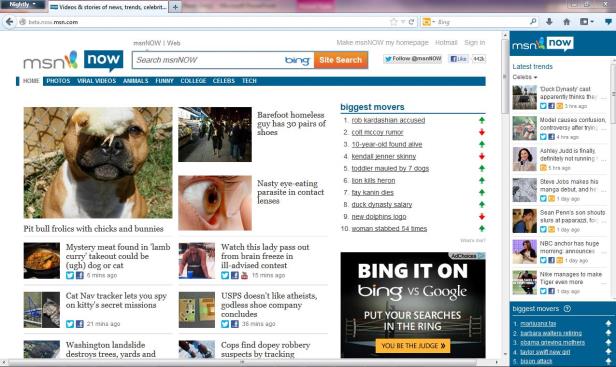Share the Cat Nav tracker story on Facebook
This screenshot has width=616, height=367.
[x=79, y=324]
